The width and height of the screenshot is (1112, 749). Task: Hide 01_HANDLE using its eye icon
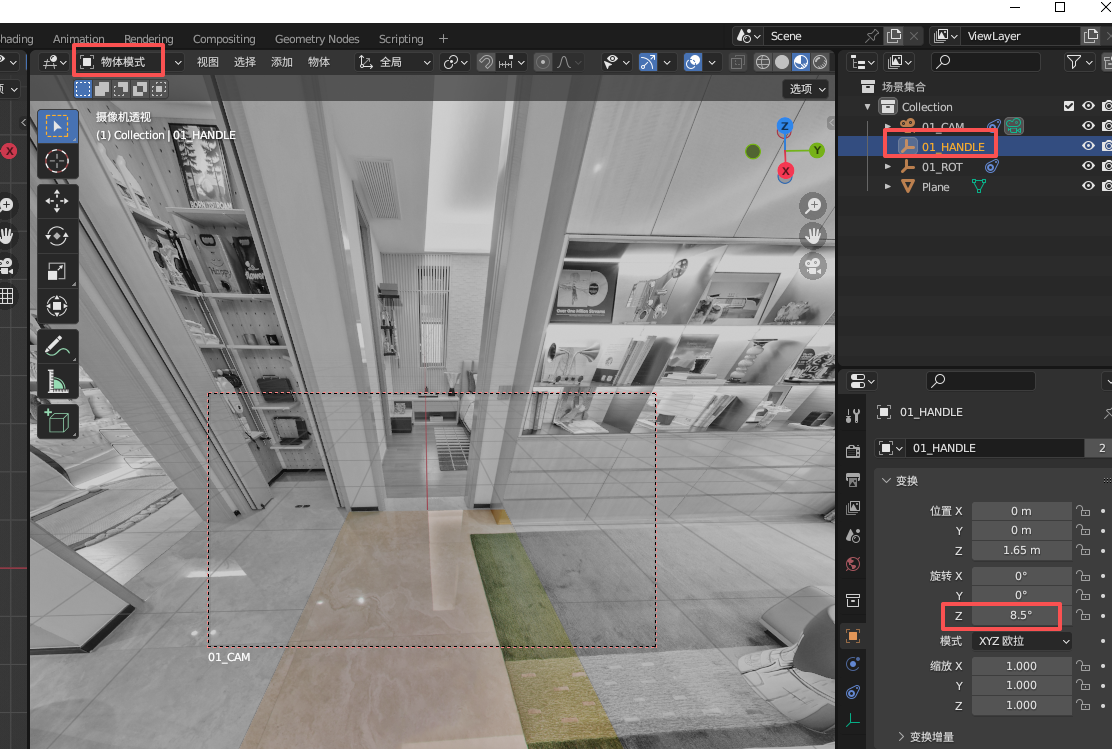(1089, 146)
